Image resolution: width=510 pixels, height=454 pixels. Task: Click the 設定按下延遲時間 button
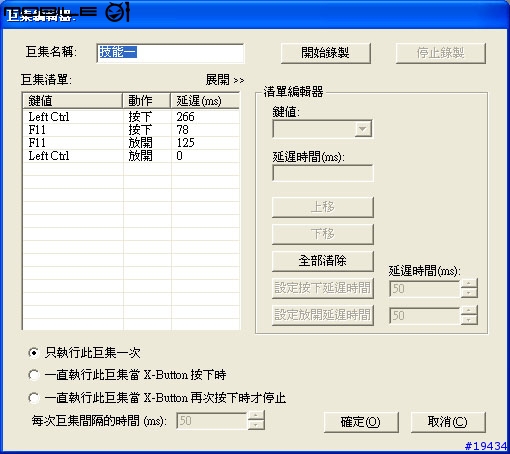tap(323, 288)
